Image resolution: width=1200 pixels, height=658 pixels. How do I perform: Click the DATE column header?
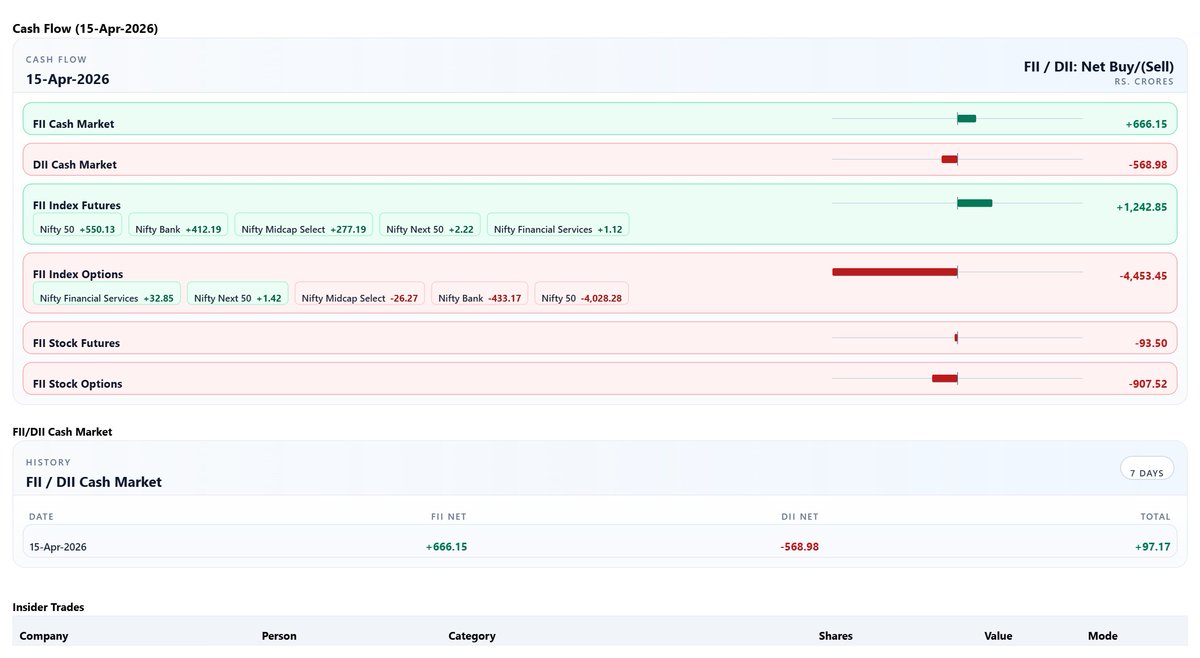(41, 517)
